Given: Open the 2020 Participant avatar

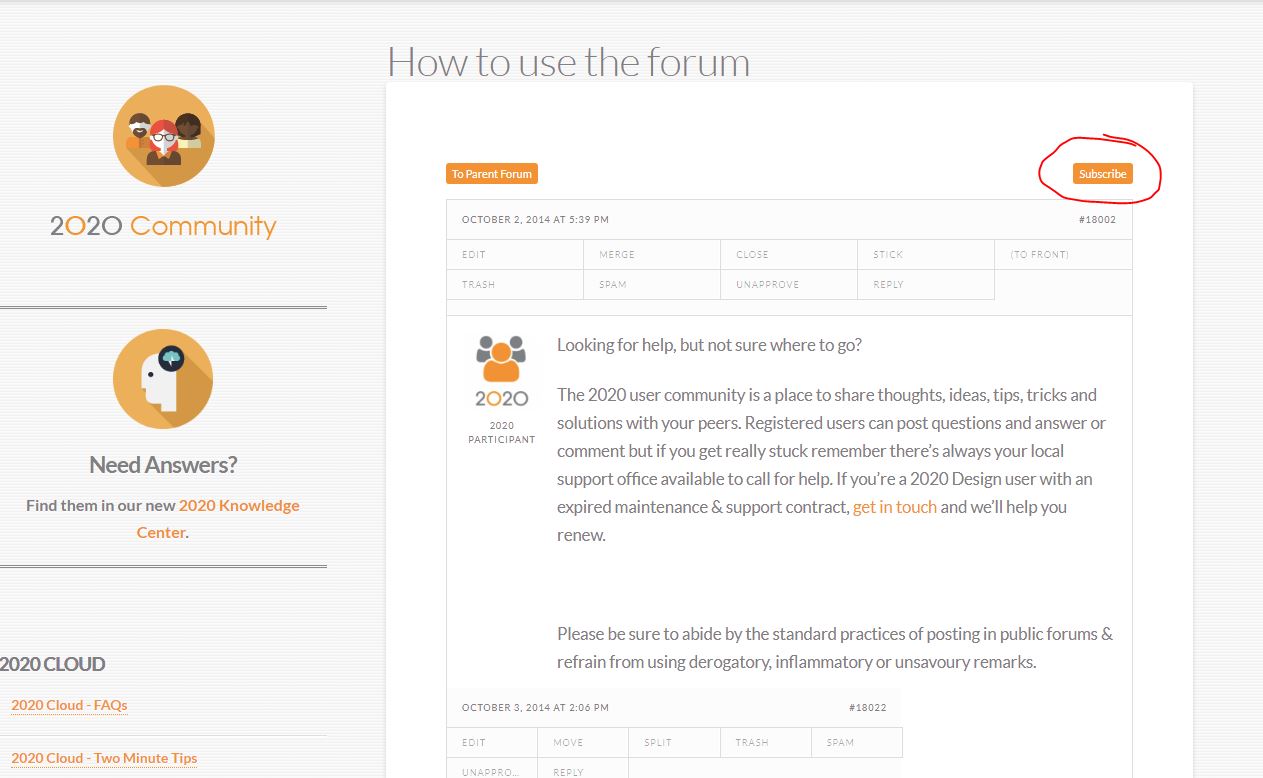Looking at the screenshot, I should click(501, 371).
